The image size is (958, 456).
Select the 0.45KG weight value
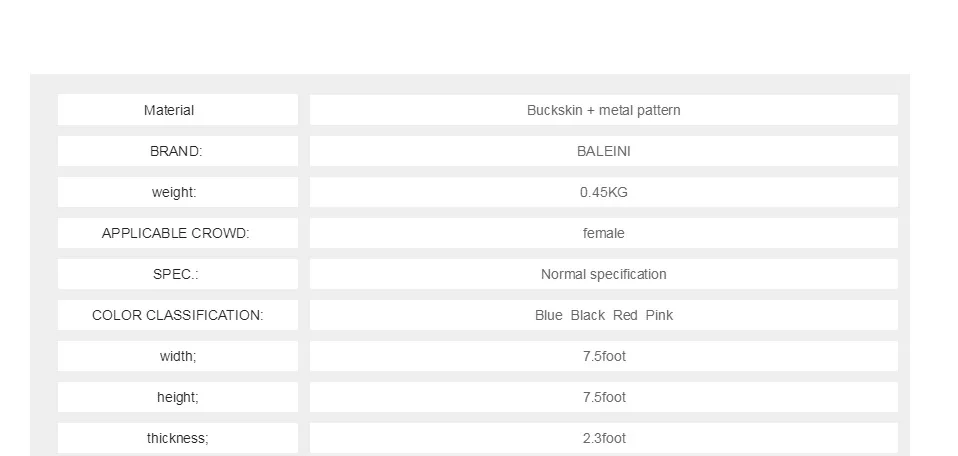(604, 192)
